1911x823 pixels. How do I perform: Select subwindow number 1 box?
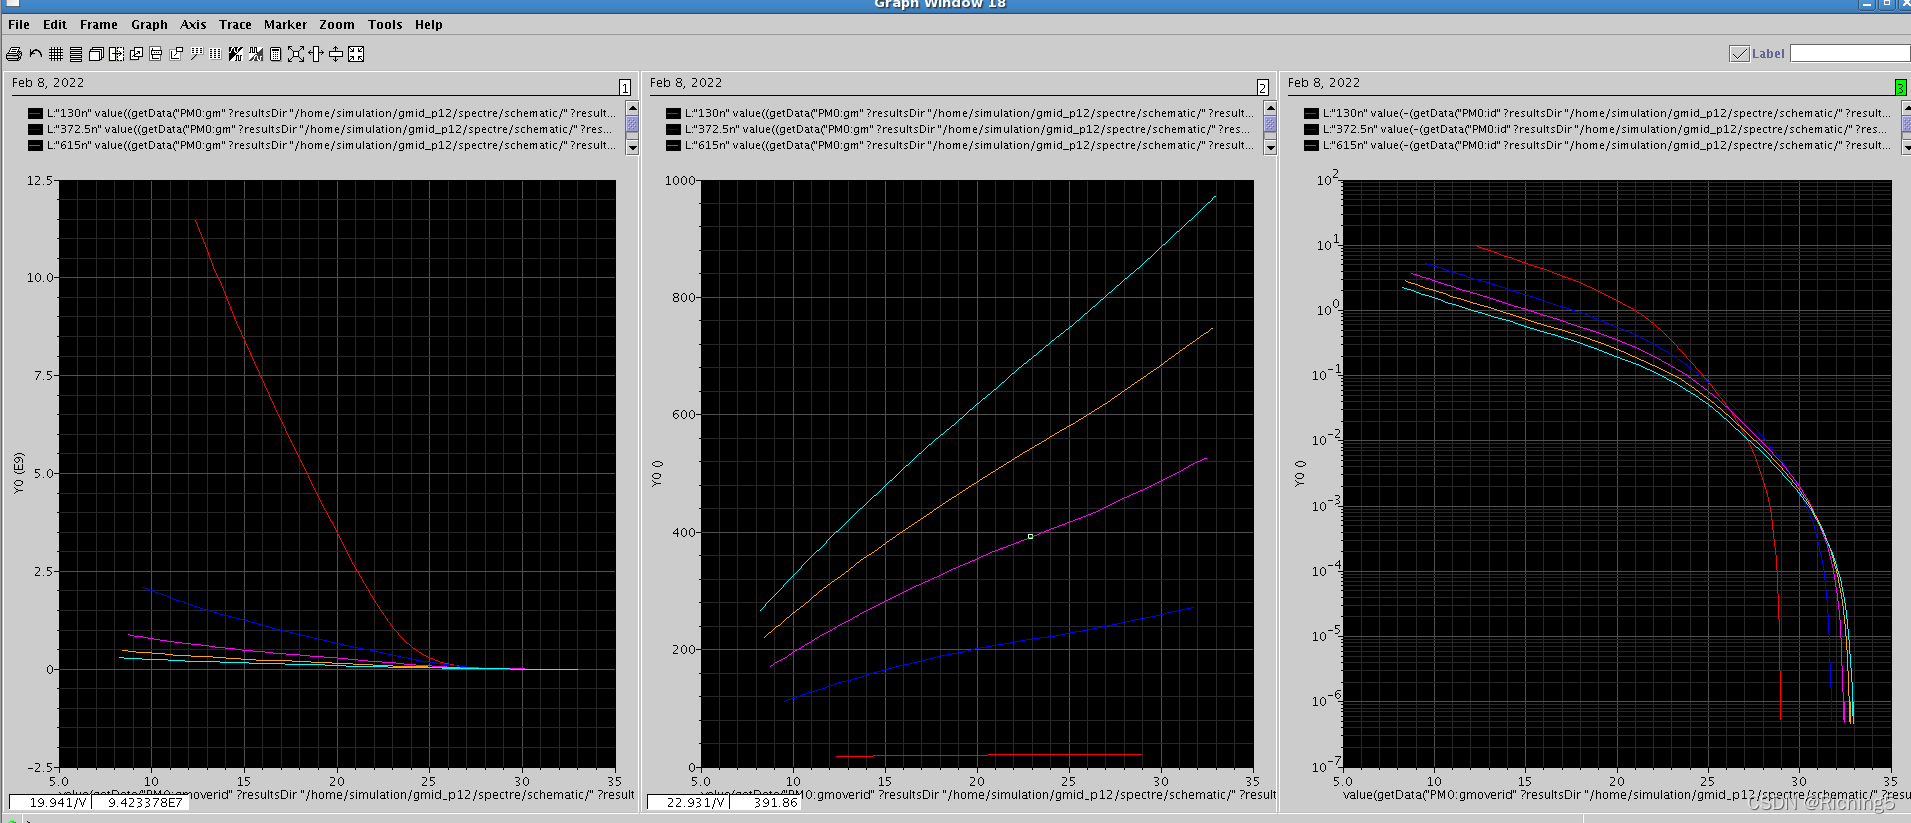click(625, 88)
